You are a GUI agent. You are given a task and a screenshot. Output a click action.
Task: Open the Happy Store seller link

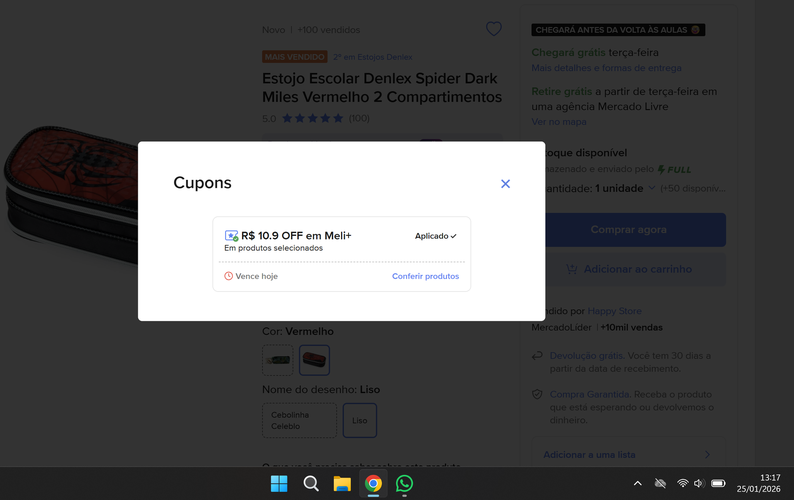[x=614, y=311]
